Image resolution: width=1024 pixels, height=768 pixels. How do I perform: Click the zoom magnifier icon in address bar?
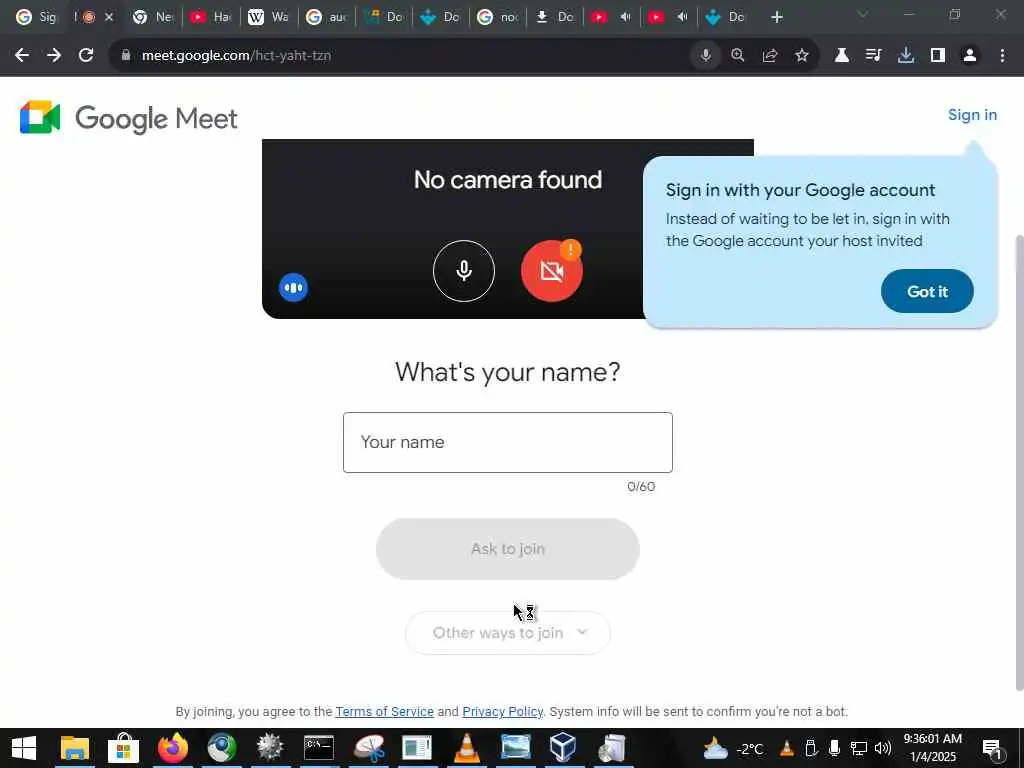(738, 56)
